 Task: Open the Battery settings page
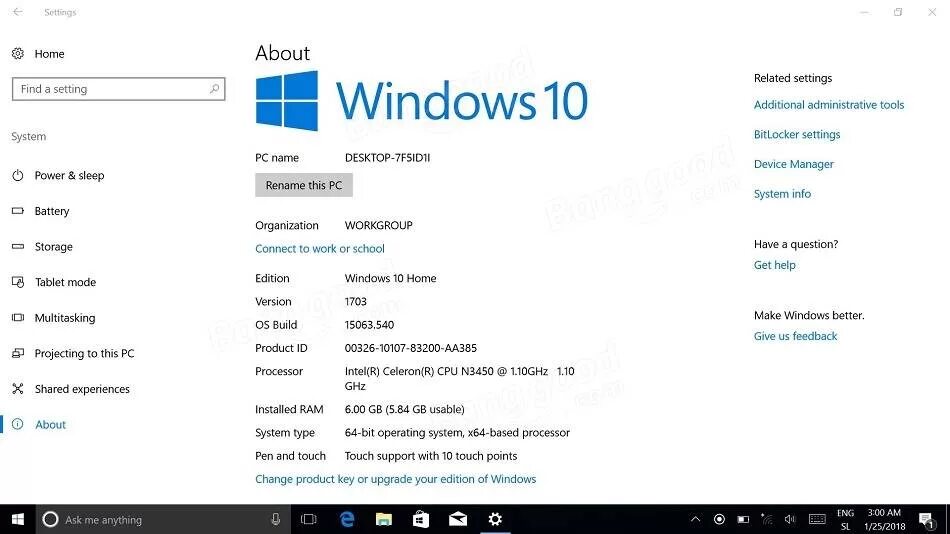point(51,212)
